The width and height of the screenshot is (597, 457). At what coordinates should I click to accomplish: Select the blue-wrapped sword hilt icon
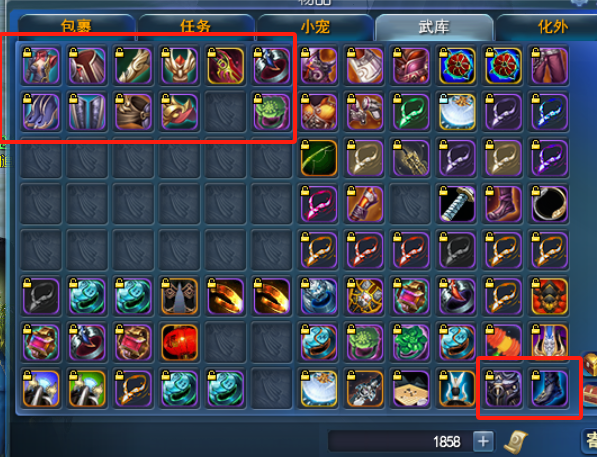(x=457, y=204)
